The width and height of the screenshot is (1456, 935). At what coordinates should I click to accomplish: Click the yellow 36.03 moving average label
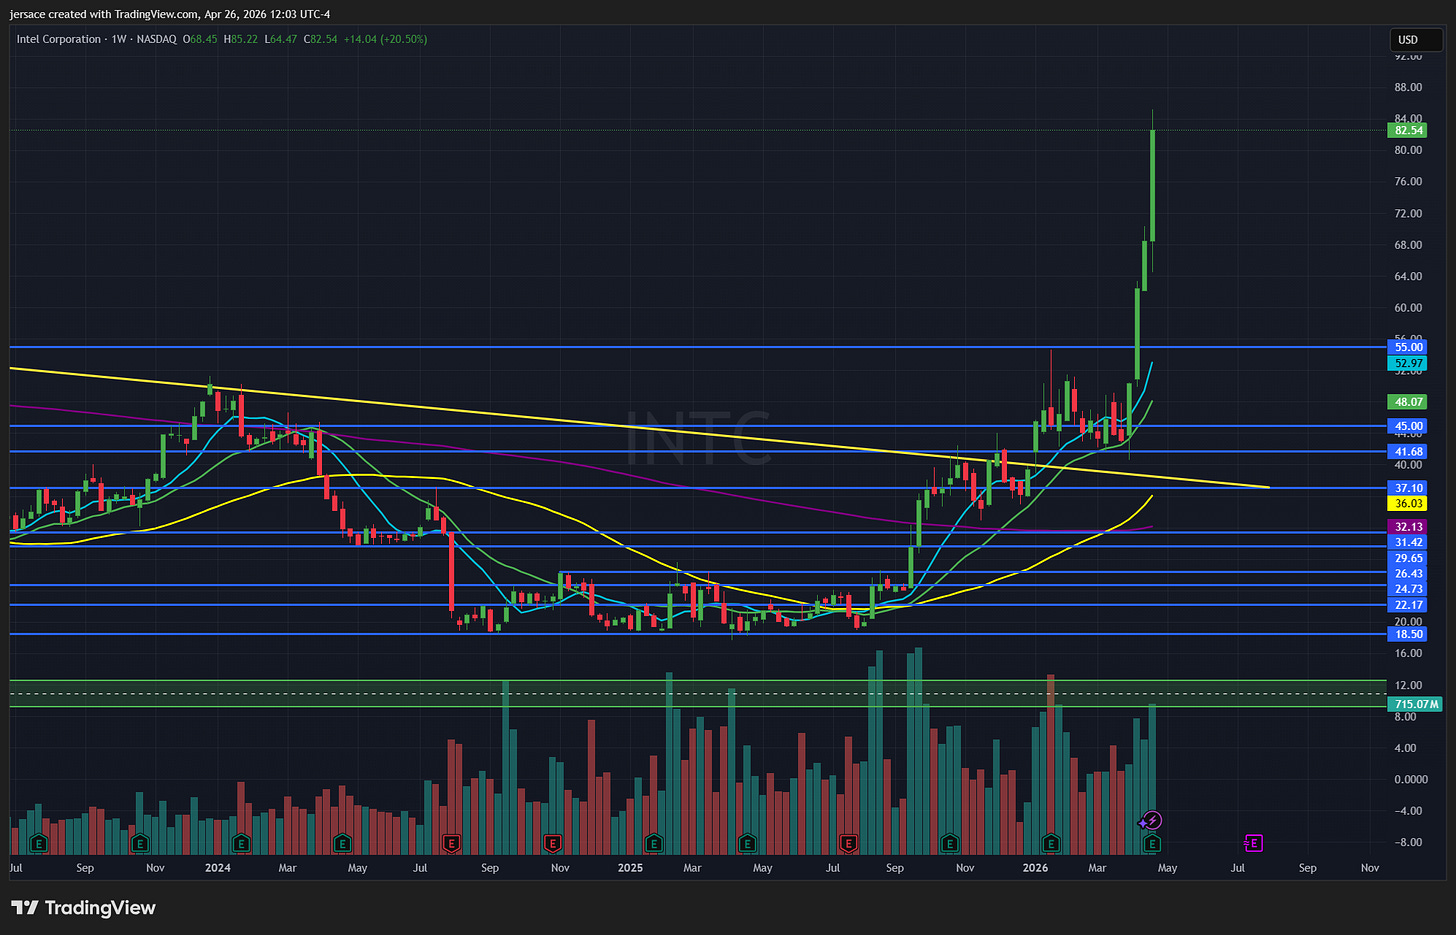click(1408, 504)
